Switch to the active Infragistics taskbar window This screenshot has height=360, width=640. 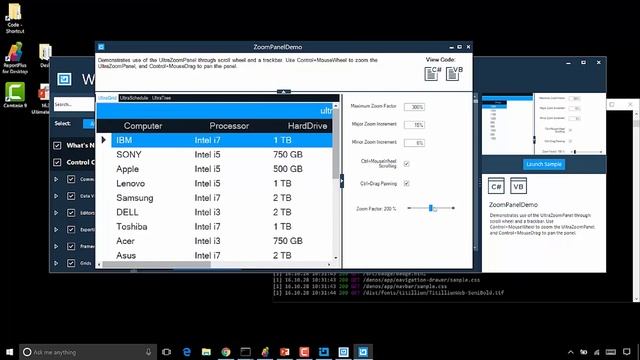363,352
